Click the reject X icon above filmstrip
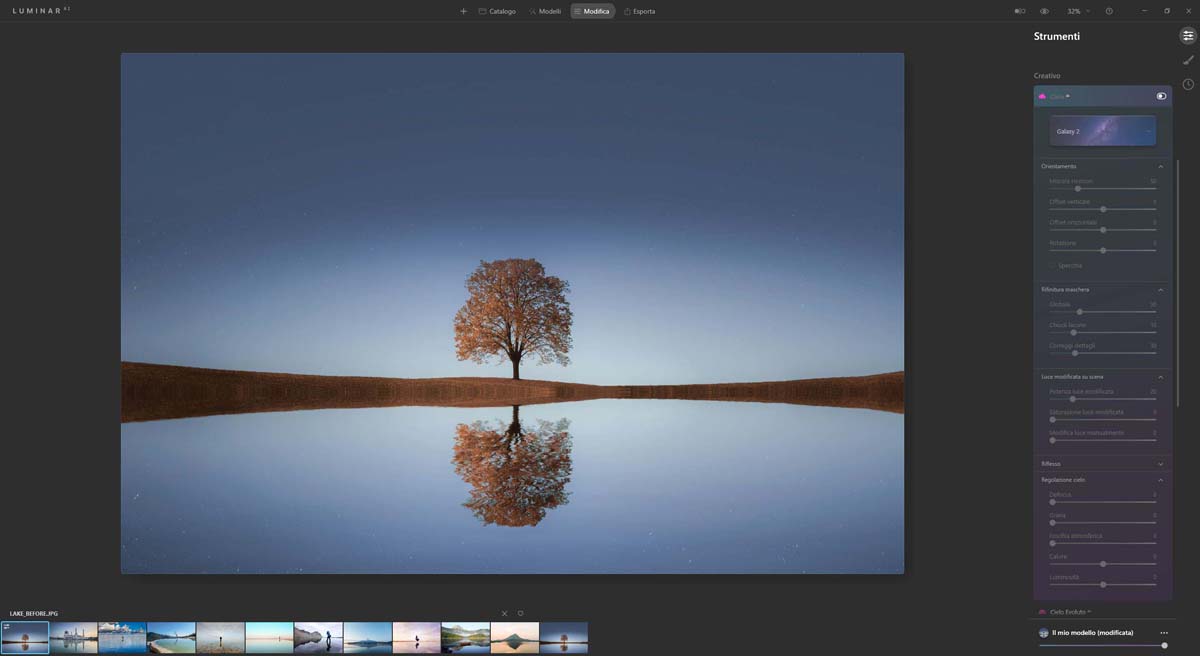1200x656 pixels. click(504, 613)
